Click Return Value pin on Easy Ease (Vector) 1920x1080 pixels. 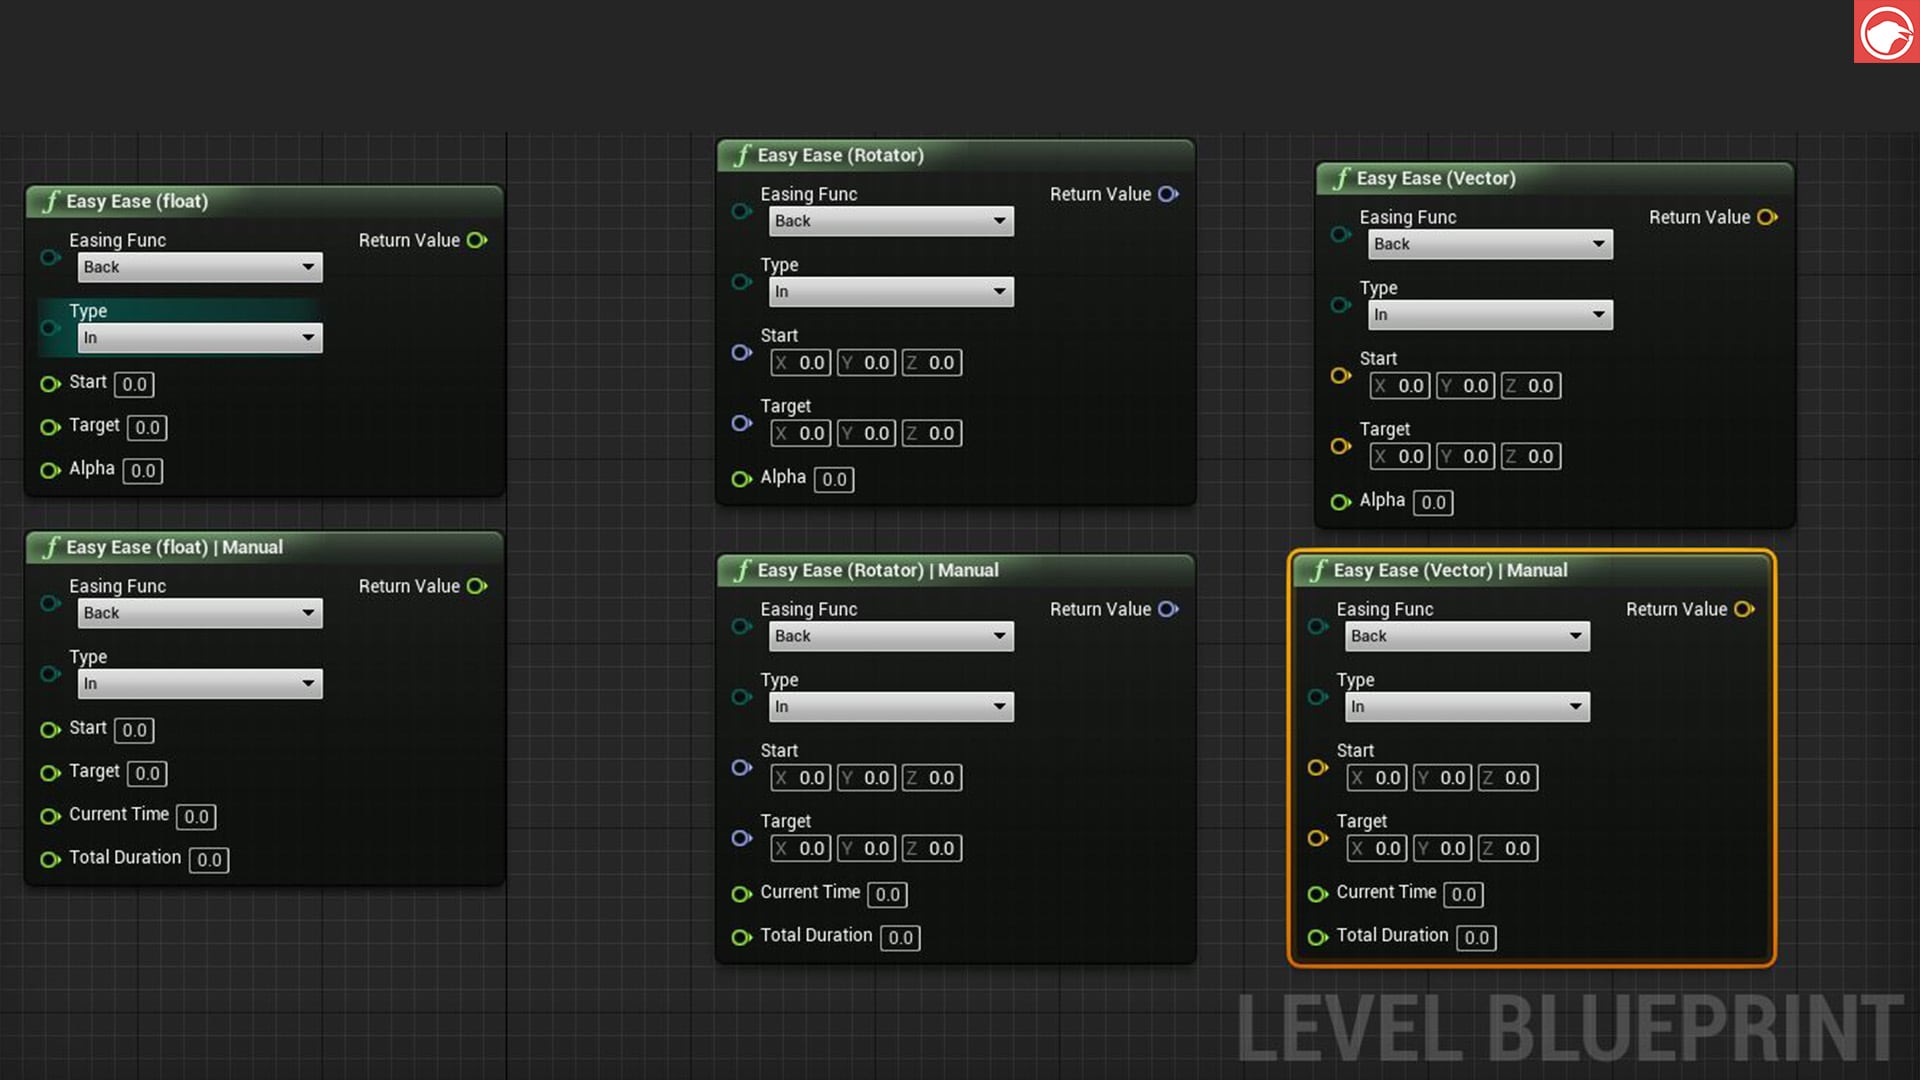(x=1767, y=217)
